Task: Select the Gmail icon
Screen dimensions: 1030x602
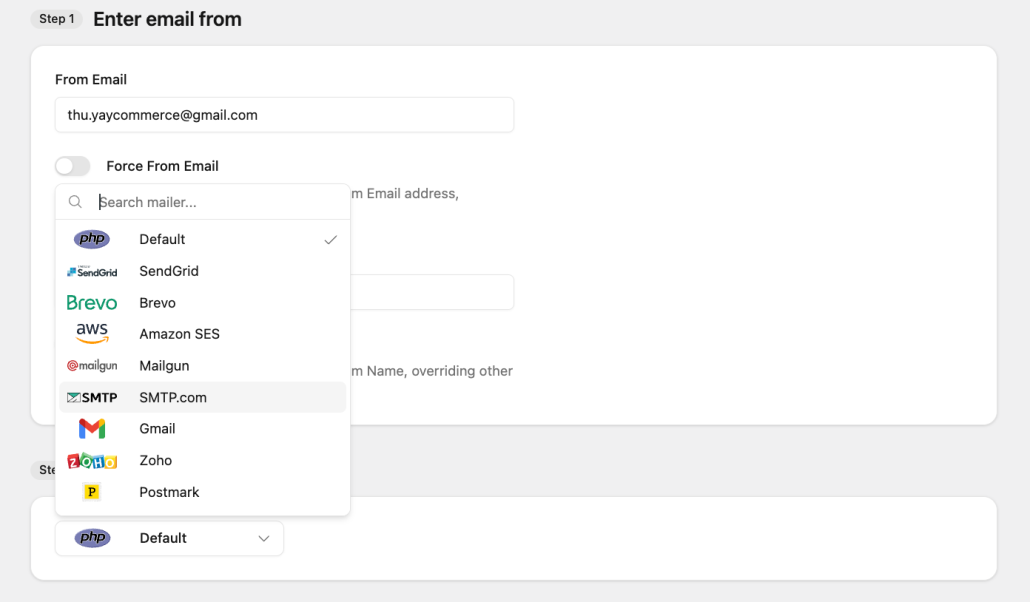Action: click(x=92, y=428)
